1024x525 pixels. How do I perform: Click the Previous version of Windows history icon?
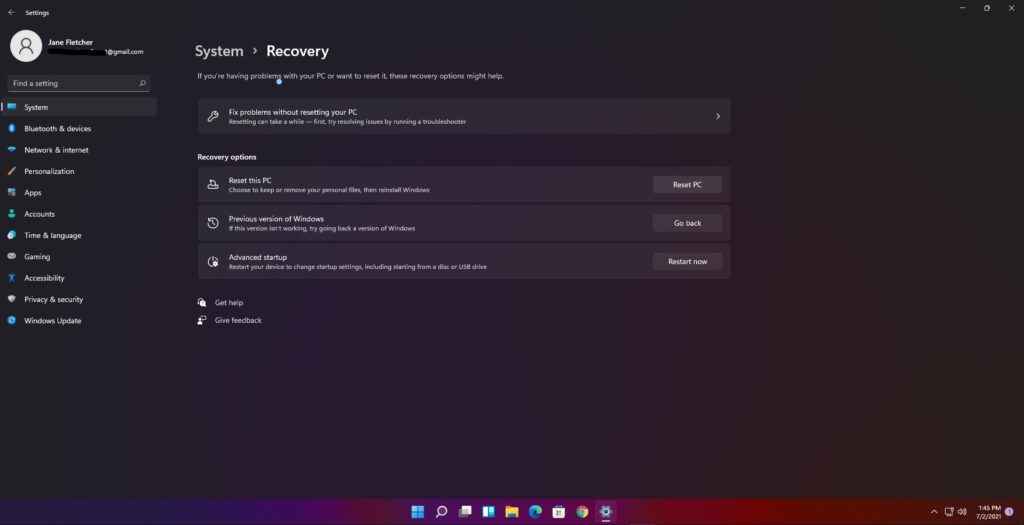tap(213, 223)
